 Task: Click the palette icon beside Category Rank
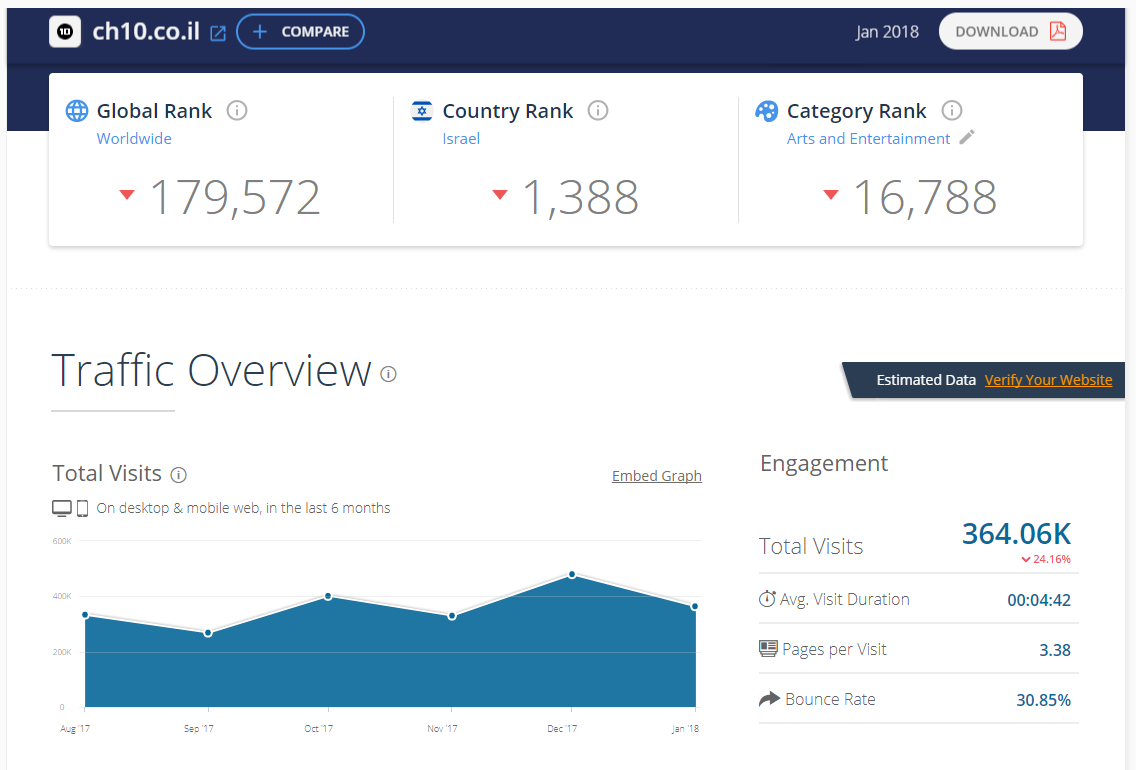tap(767, 111)
